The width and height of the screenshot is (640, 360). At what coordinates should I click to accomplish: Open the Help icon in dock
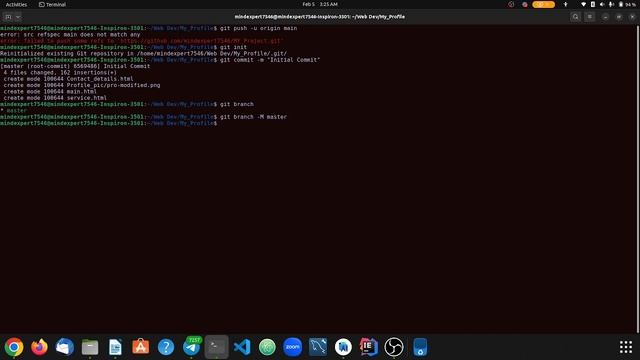pos(166,347)
